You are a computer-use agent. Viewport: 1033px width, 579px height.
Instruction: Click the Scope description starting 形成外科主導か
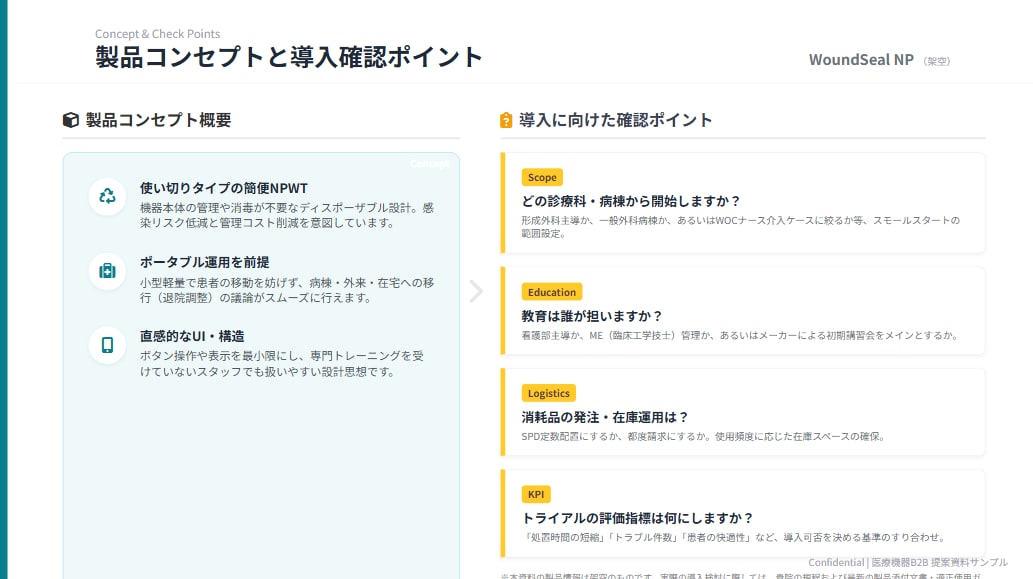pyautogui.click(x=740, y=227)
